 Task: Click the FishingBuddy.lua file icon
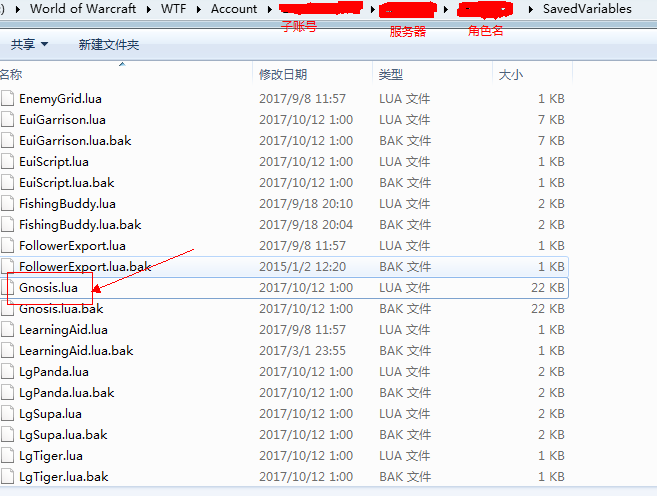(7, 203)
